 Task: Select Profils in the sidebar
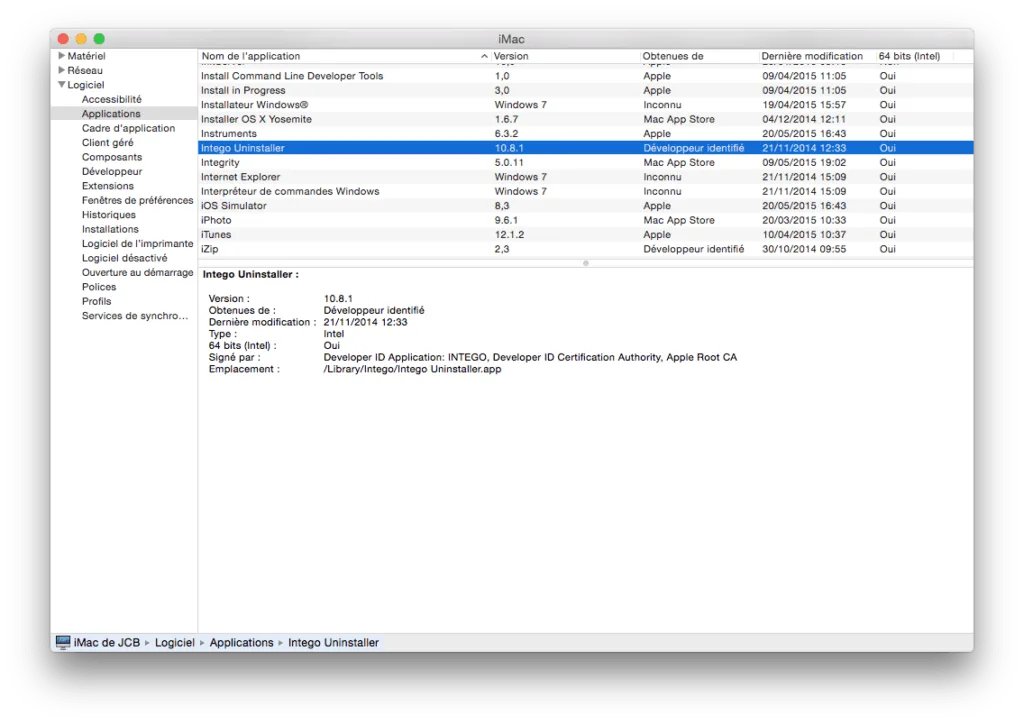96,301
